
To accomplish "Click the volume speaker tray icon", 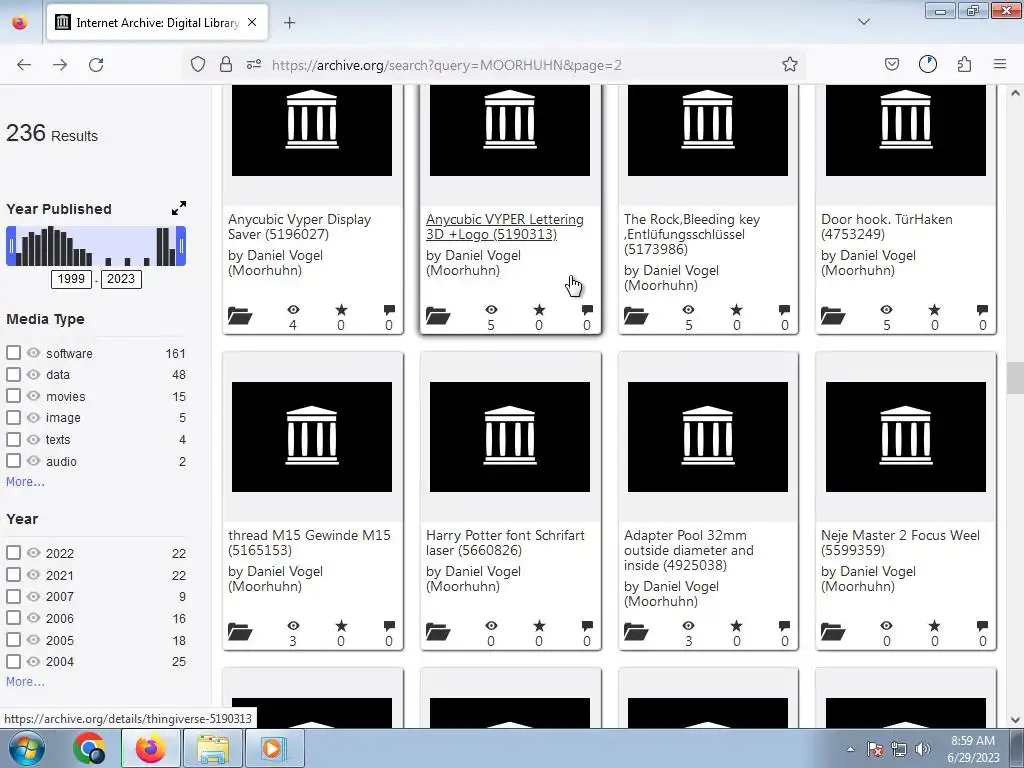I will click(922, 749).
